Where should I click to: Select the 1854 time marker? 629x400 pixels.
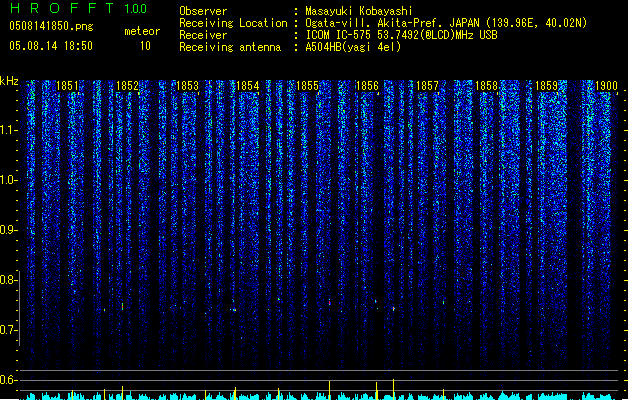tap(248, 86)
